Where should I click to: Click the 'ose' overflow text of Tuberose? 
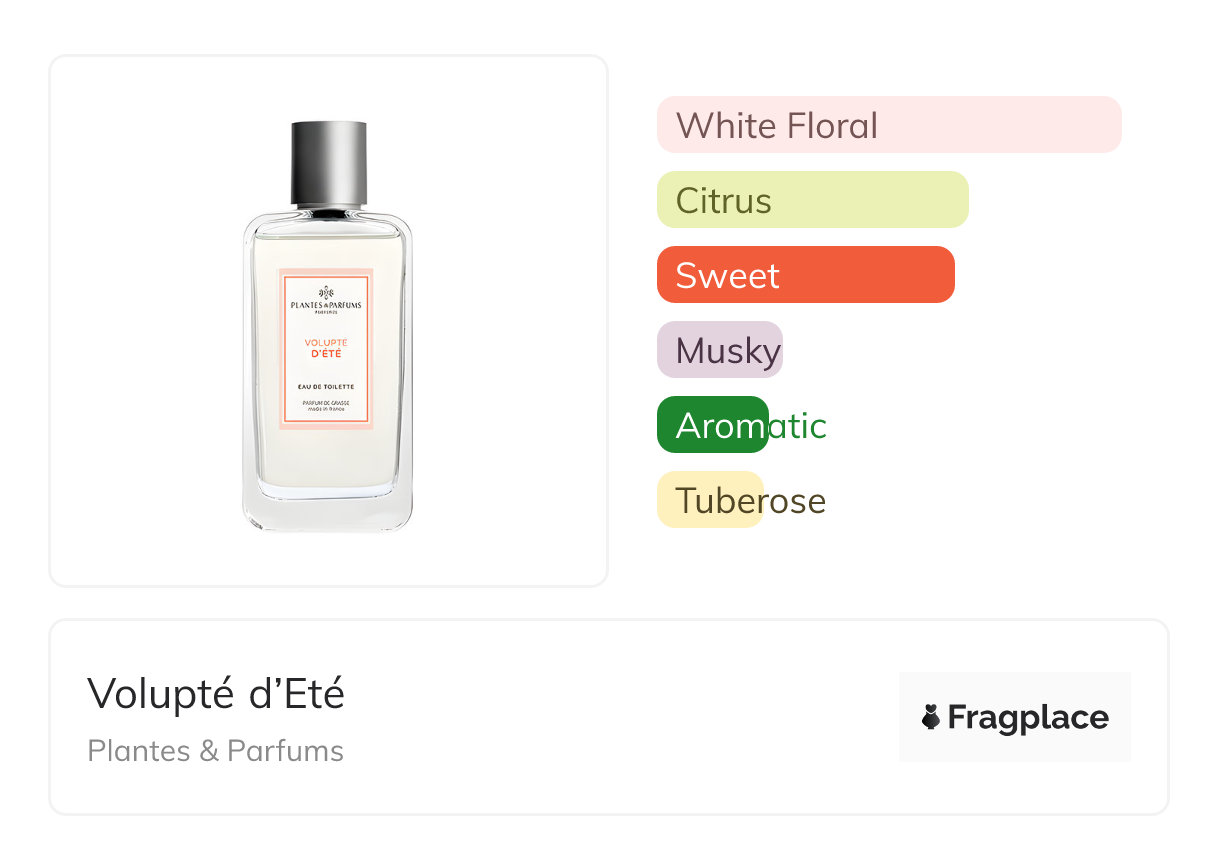click(795, 500)
